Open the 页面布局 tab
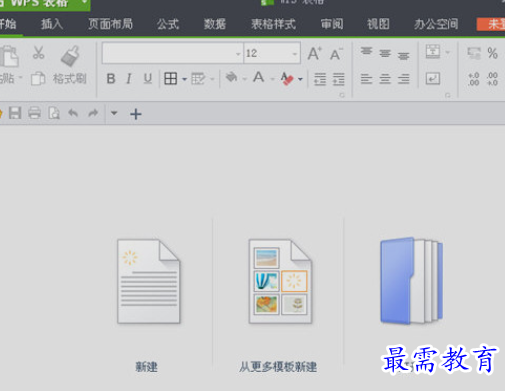The width and height of the screenshot is (505, 391). (110, 24)
